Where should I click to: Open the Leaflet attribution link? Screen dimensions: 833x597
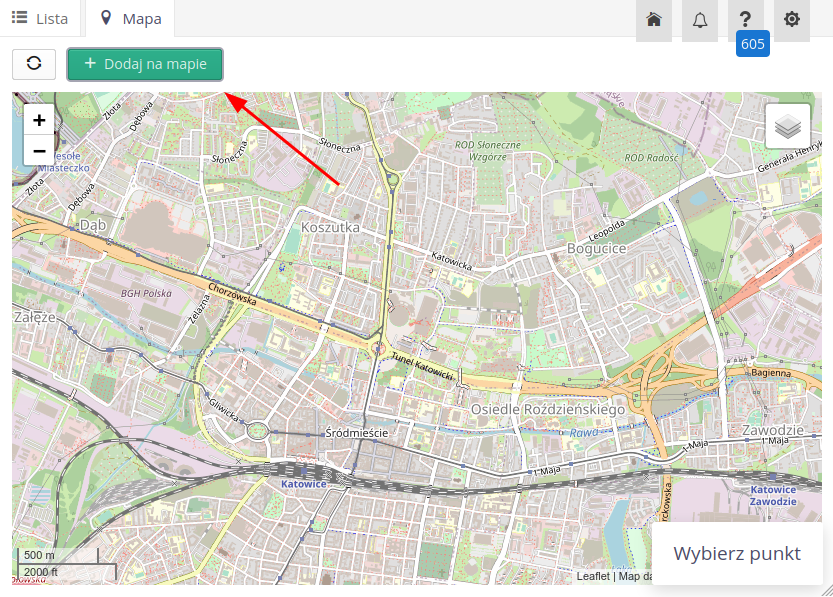tap(593, 576)
